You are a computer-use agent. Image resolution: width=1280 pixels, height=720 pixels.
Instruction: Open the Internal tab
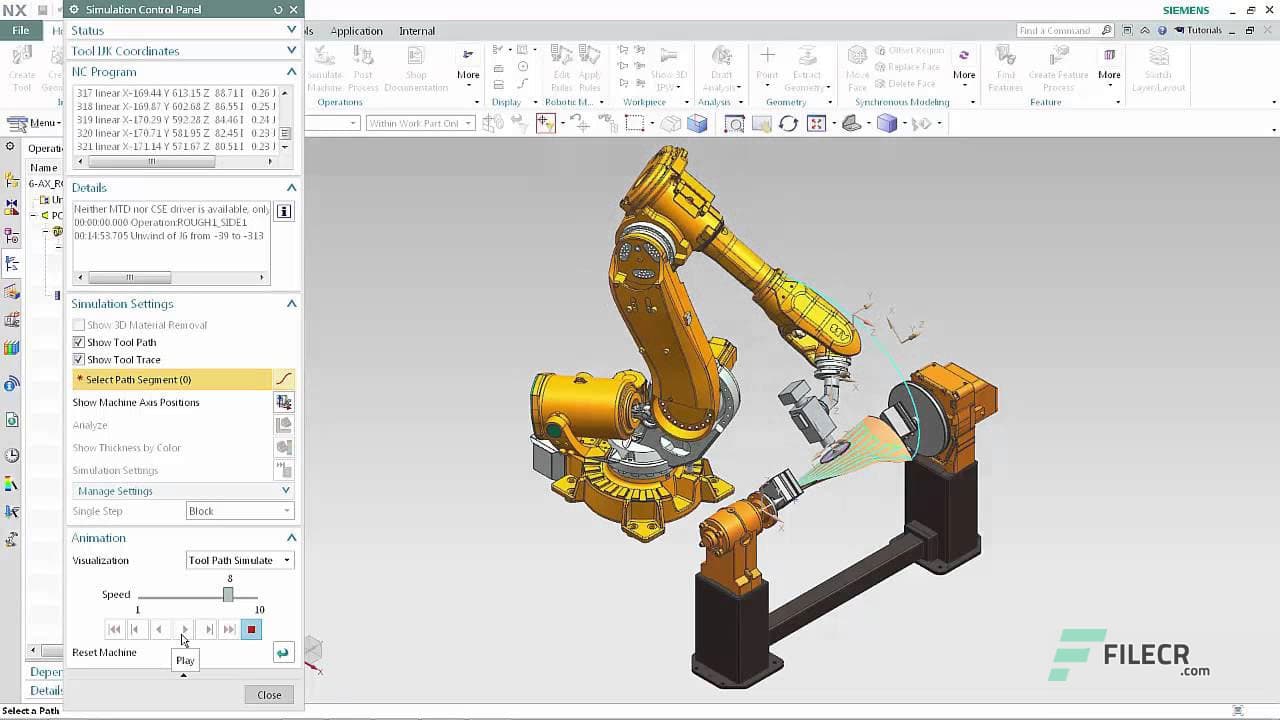point(416,31)
